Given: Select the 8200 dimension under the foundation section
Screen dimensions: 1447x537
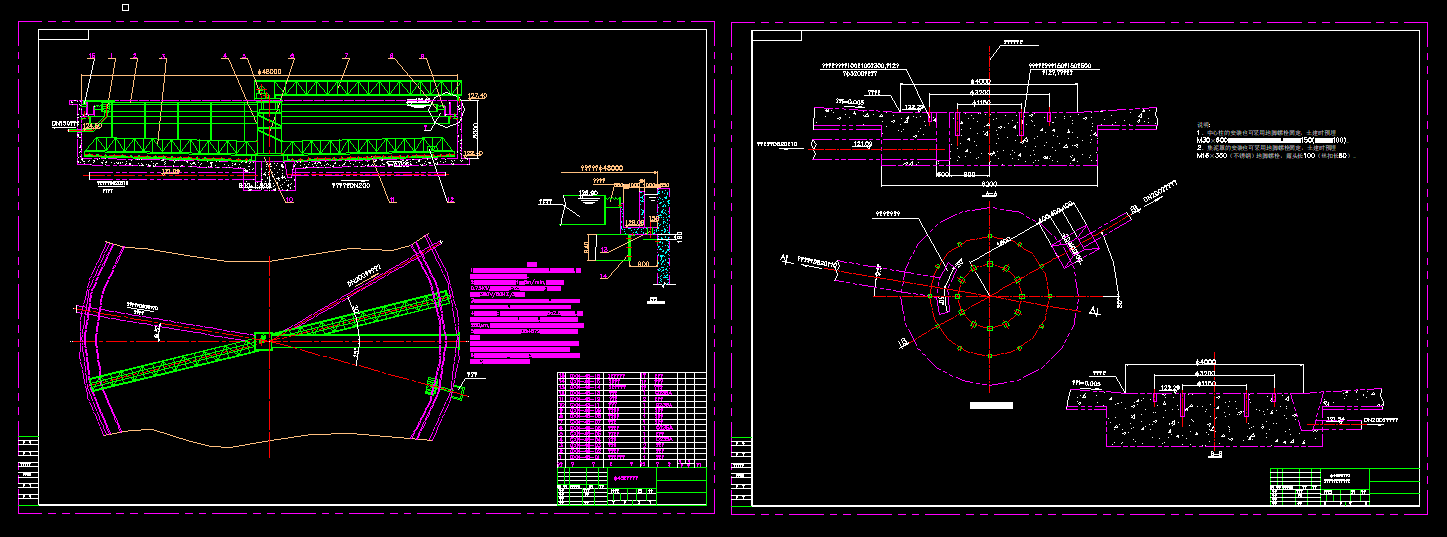Looking at the screenshot, I should point(988,186).
